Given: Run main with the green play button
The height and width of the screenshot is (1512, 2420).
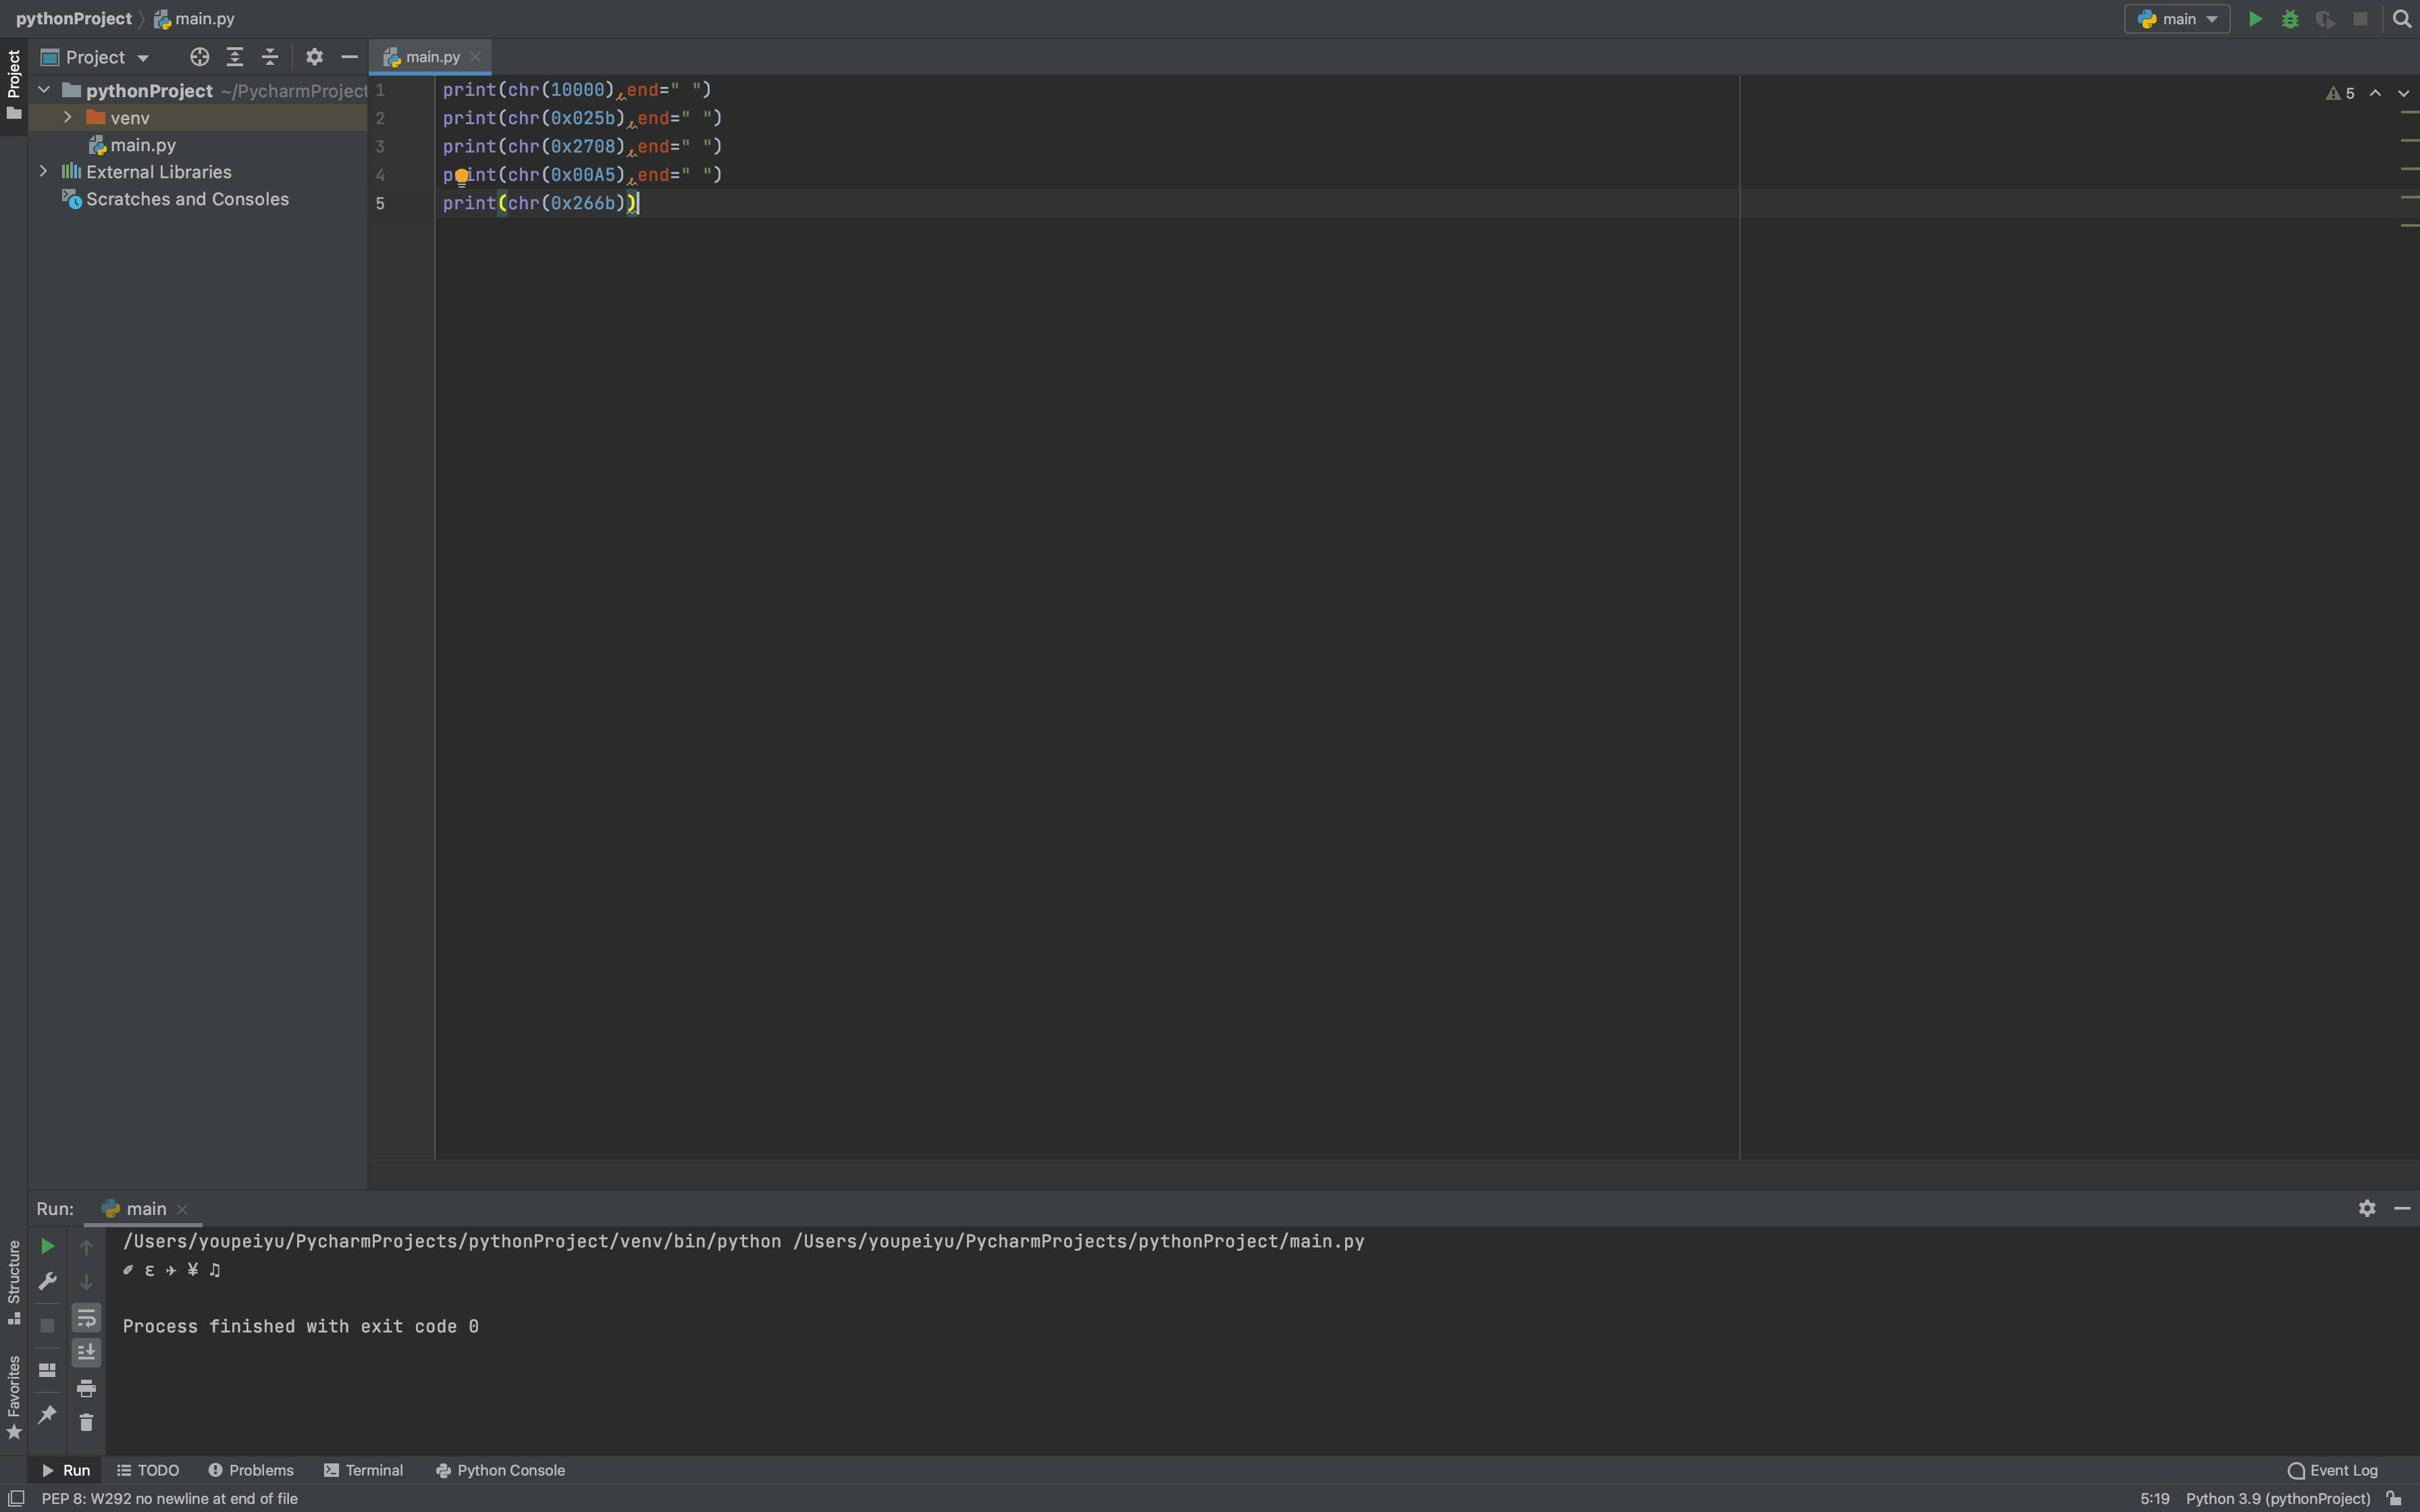Looking at the screenshot, I should pyautogui.click(x=2255, y=19).
